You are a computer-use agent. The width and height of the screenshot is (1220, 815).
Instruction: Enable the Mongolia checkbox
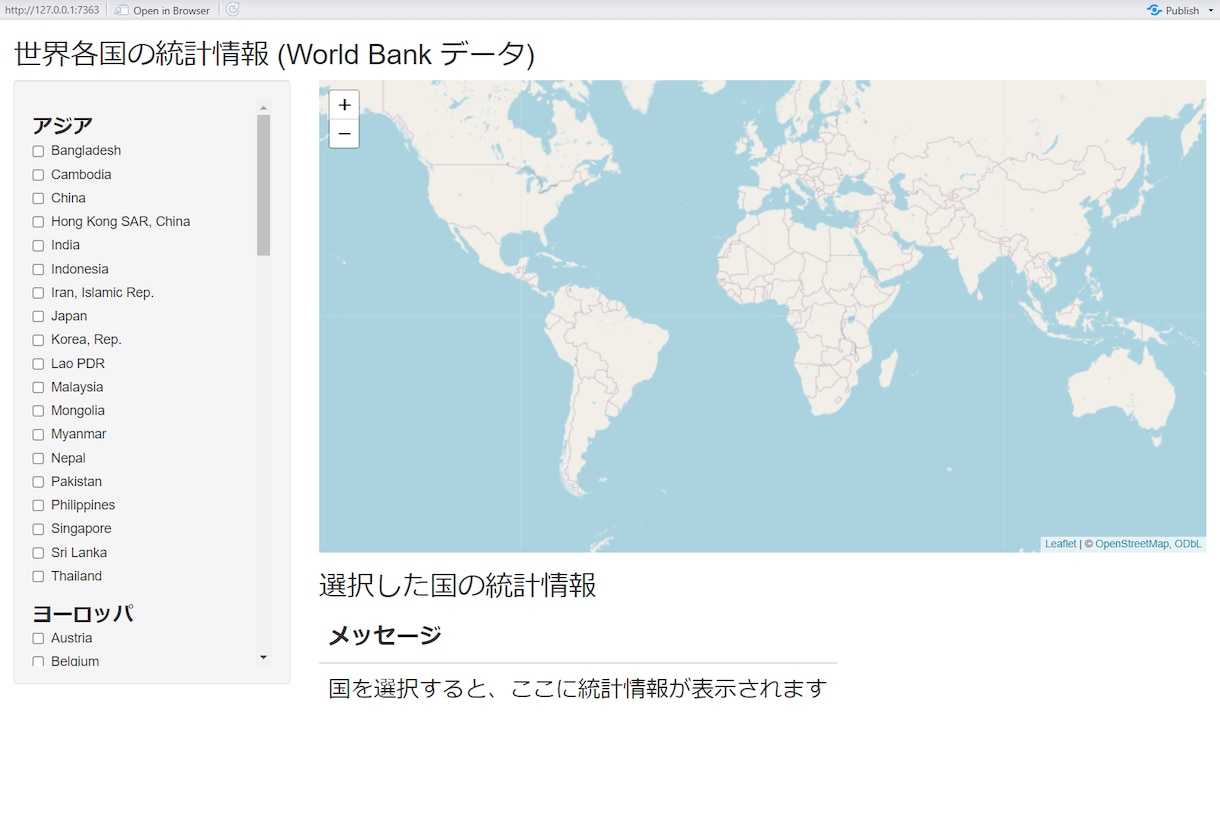click(x=38, y=411)
